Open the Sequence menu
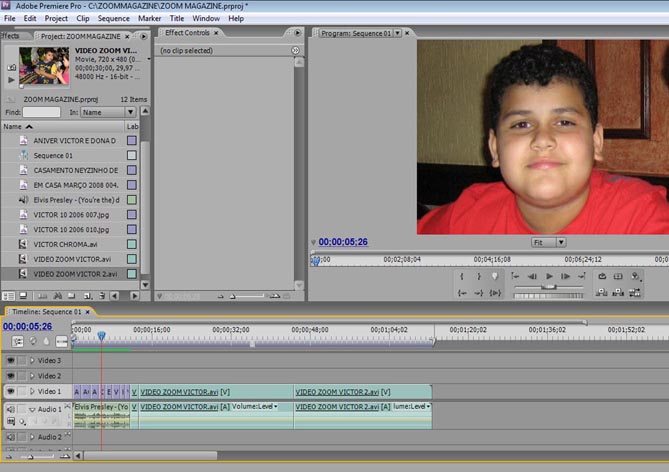Screen dimensions: 669x472 pyautogui.click(x=113, y=18)
